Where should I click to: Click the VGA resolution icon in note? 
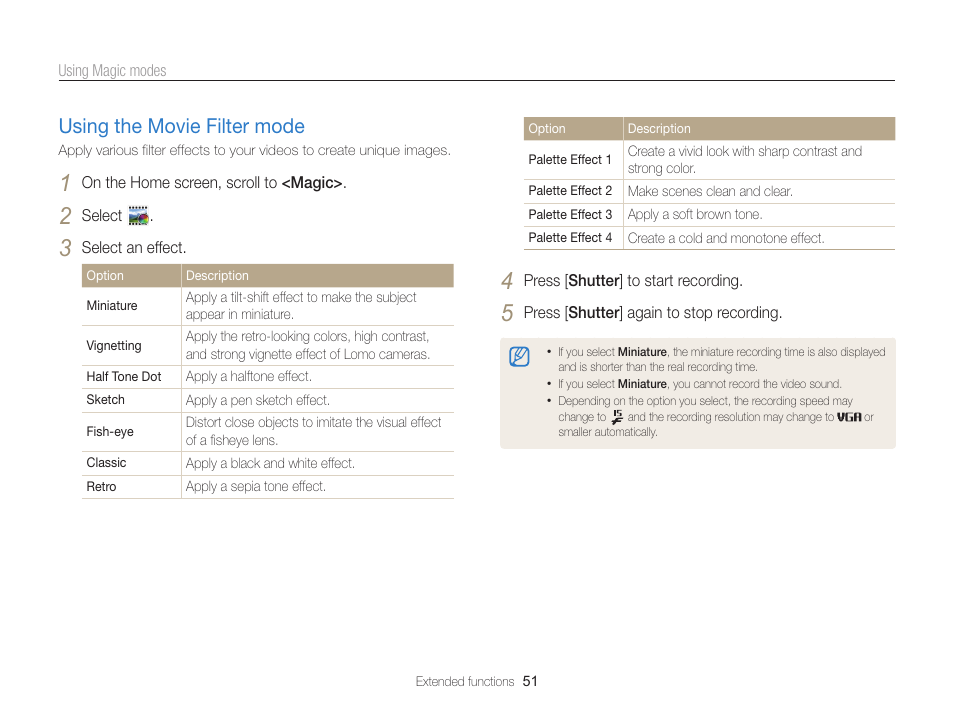[x=849, y=417]
